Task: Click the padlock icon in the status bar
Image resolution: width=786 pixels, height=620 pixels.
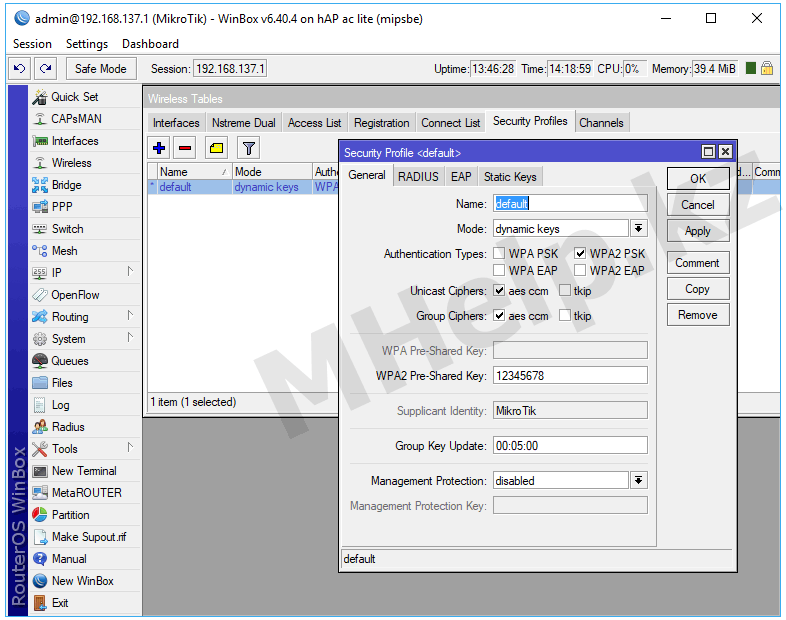Action: 766,68
